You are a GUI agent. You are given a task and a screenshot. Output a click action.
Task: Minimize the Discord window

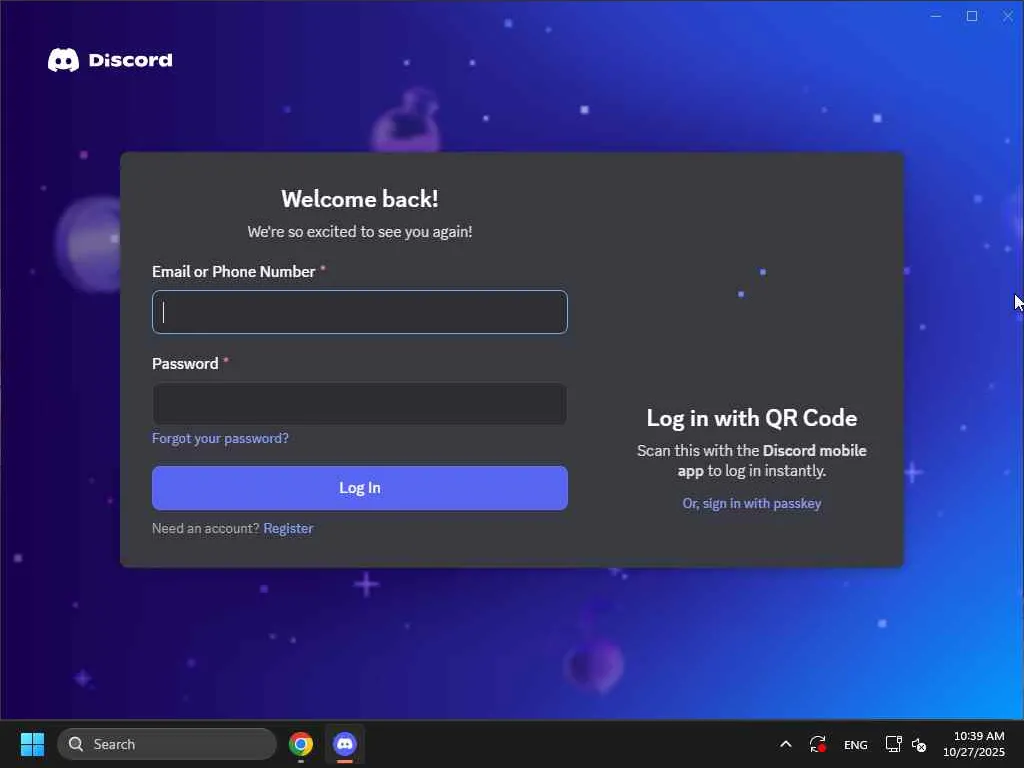(936, 16)
